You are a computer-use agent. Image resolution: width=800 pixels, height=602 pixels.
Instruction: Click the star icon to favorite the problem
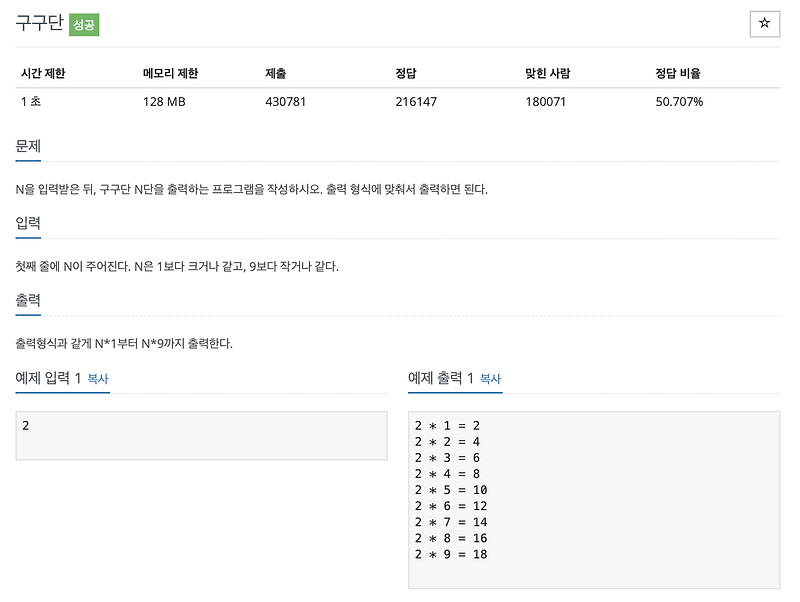click(765, 24)
